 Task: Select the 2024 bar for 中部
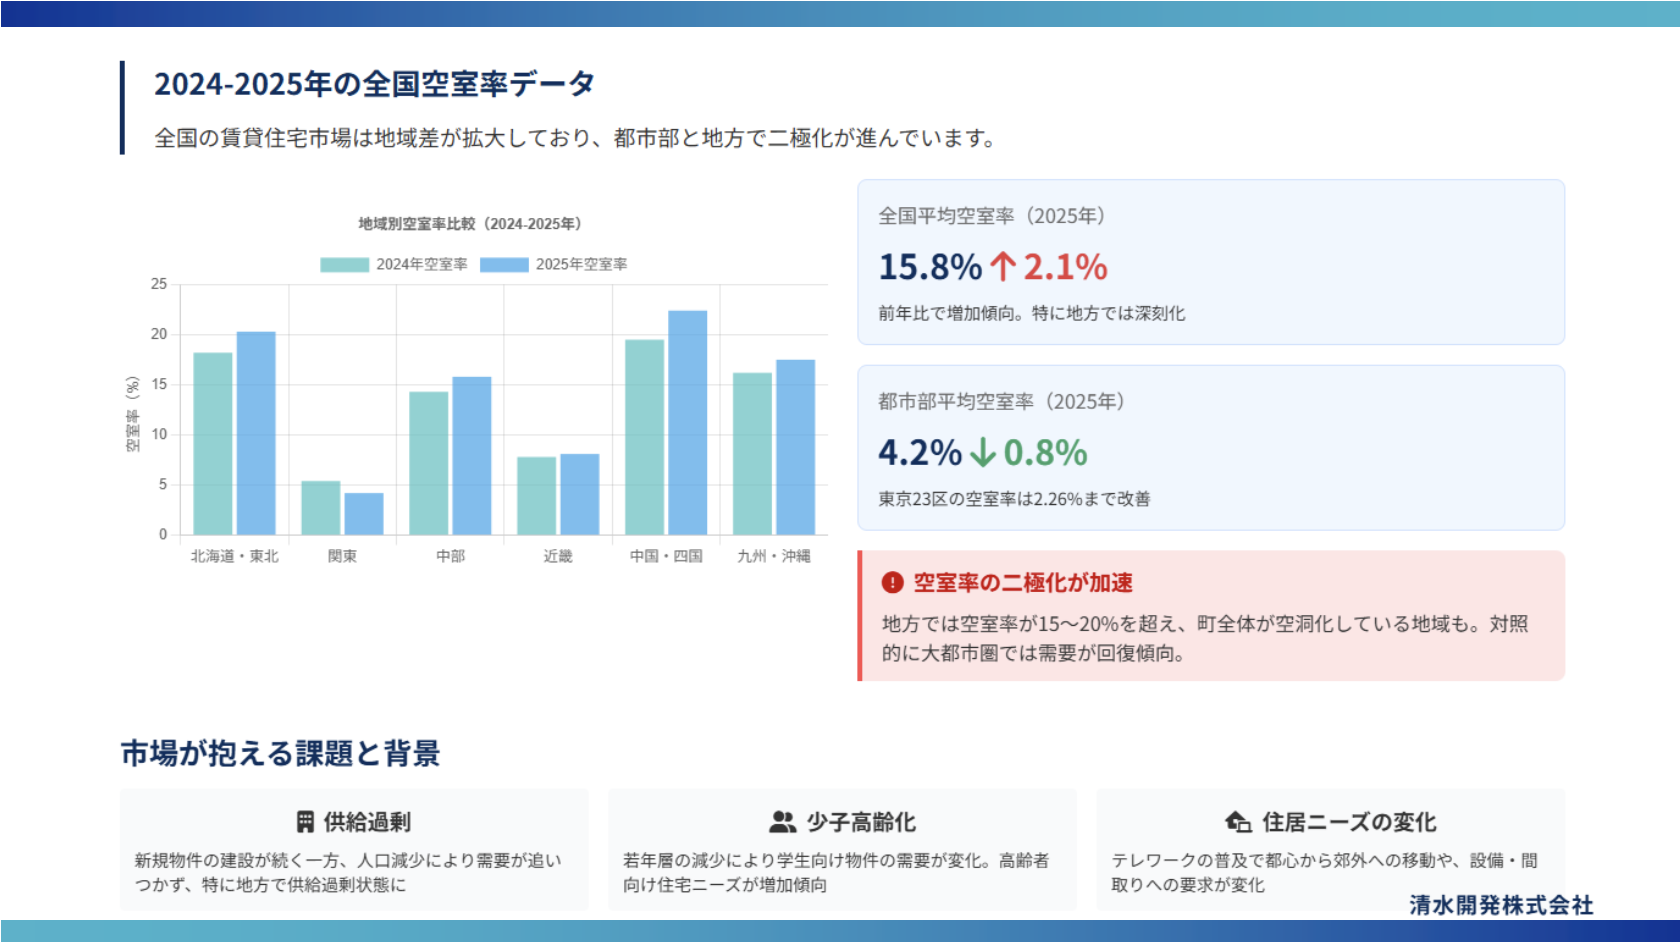(429, 463)
